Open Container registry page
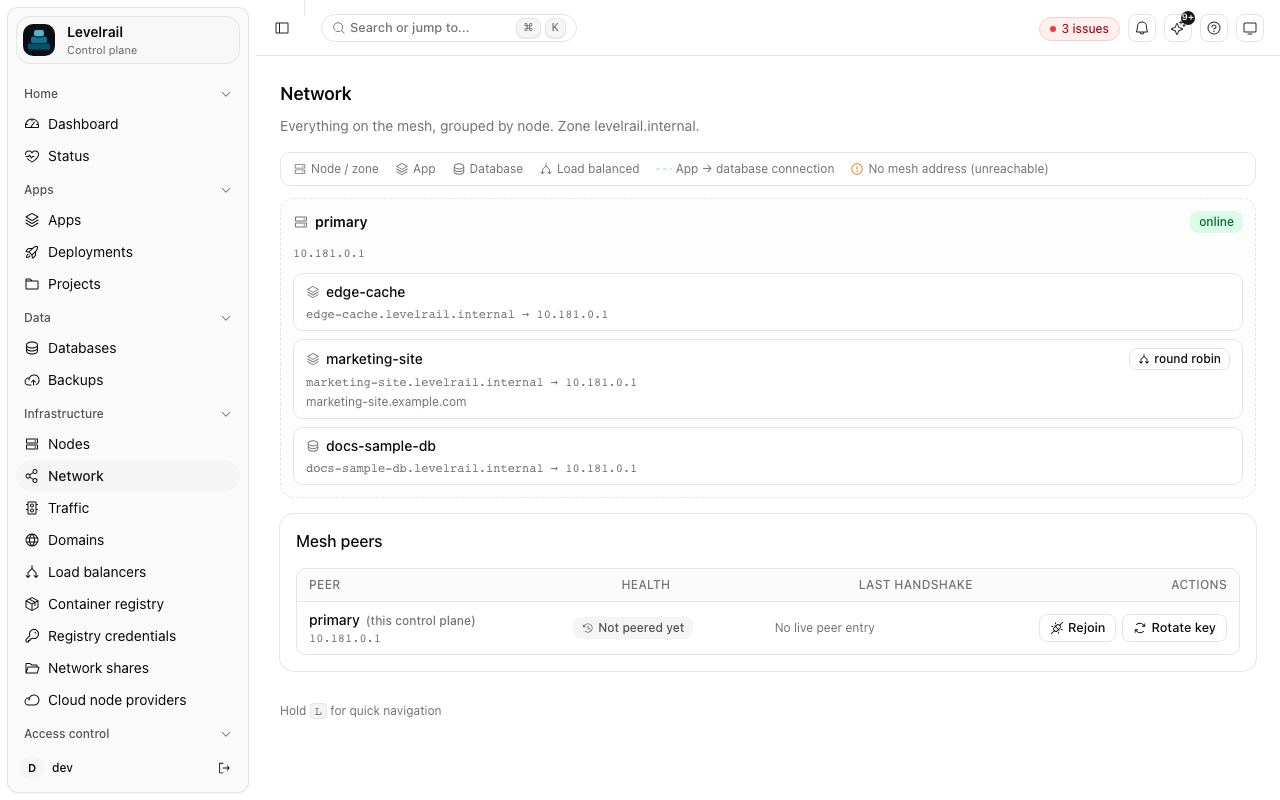 point(128,604)
